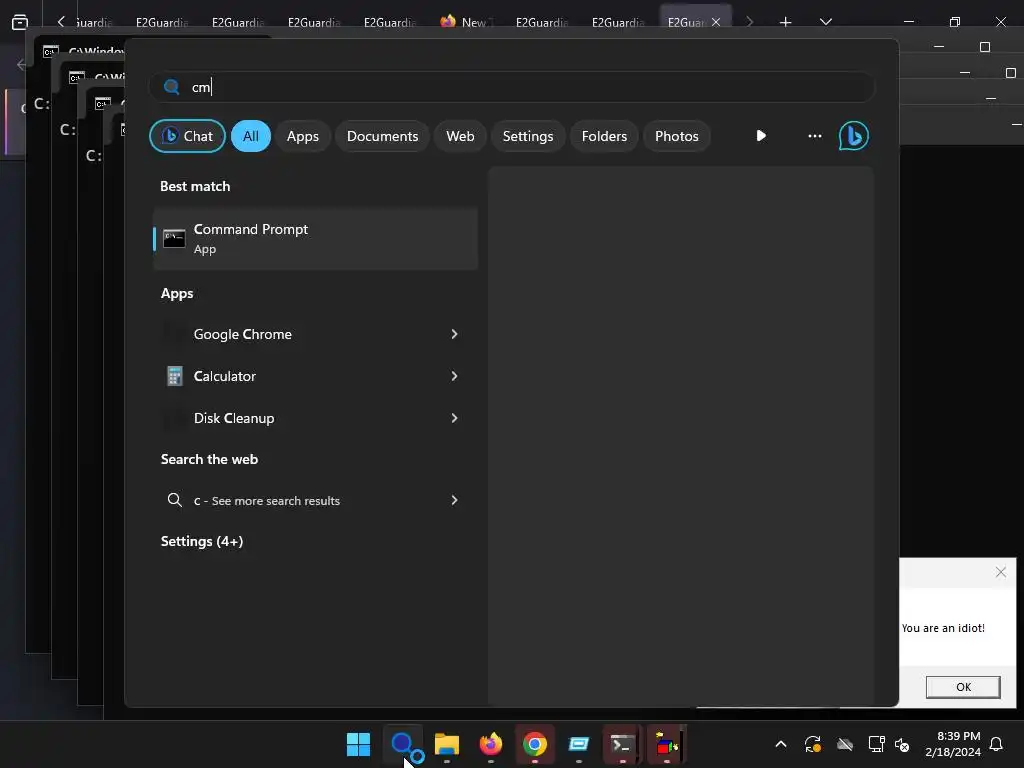Image resolution: width=1024 pixels, height=768 pixels.
Task: Dismiss the 'You are an idiot!' dialog
Action: pyautogui.click(x=1000, y=573)
